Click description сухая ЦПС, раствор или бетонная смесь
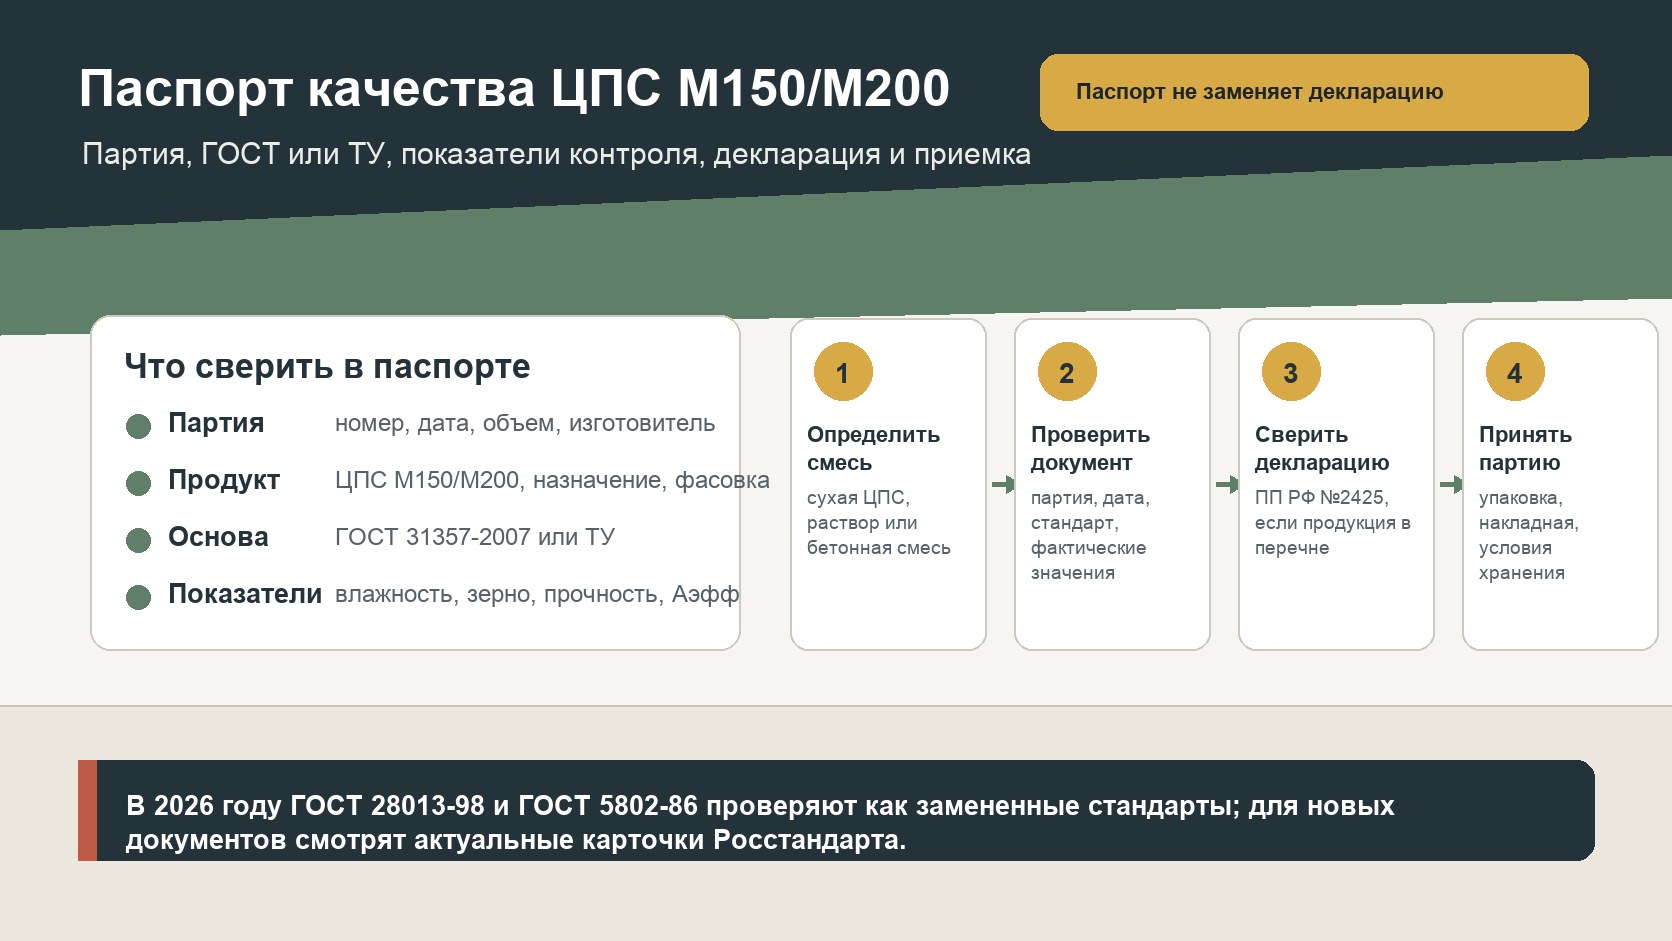This screenshot has width=1672, height=941. pos(879,522)
